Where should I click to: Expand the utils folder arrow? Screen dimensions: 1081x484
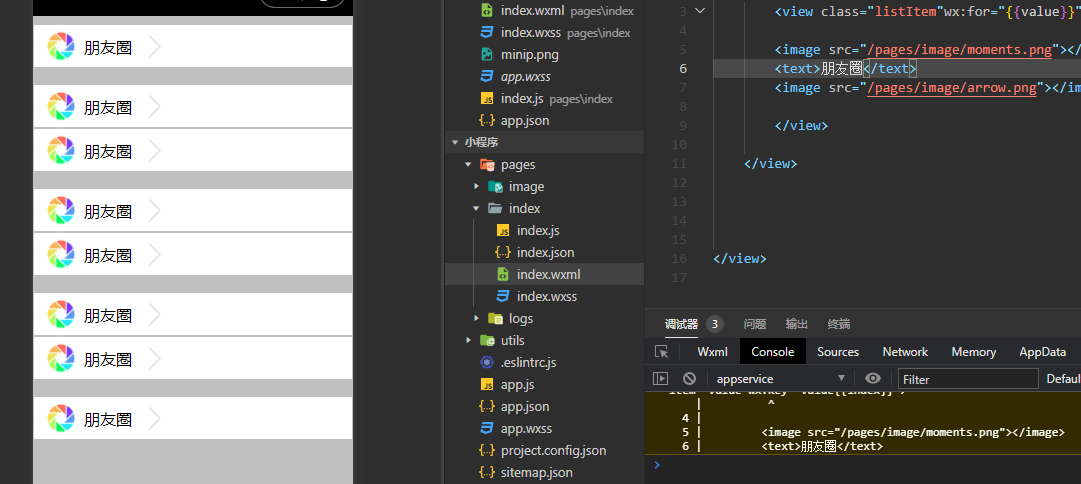point(468,341)
